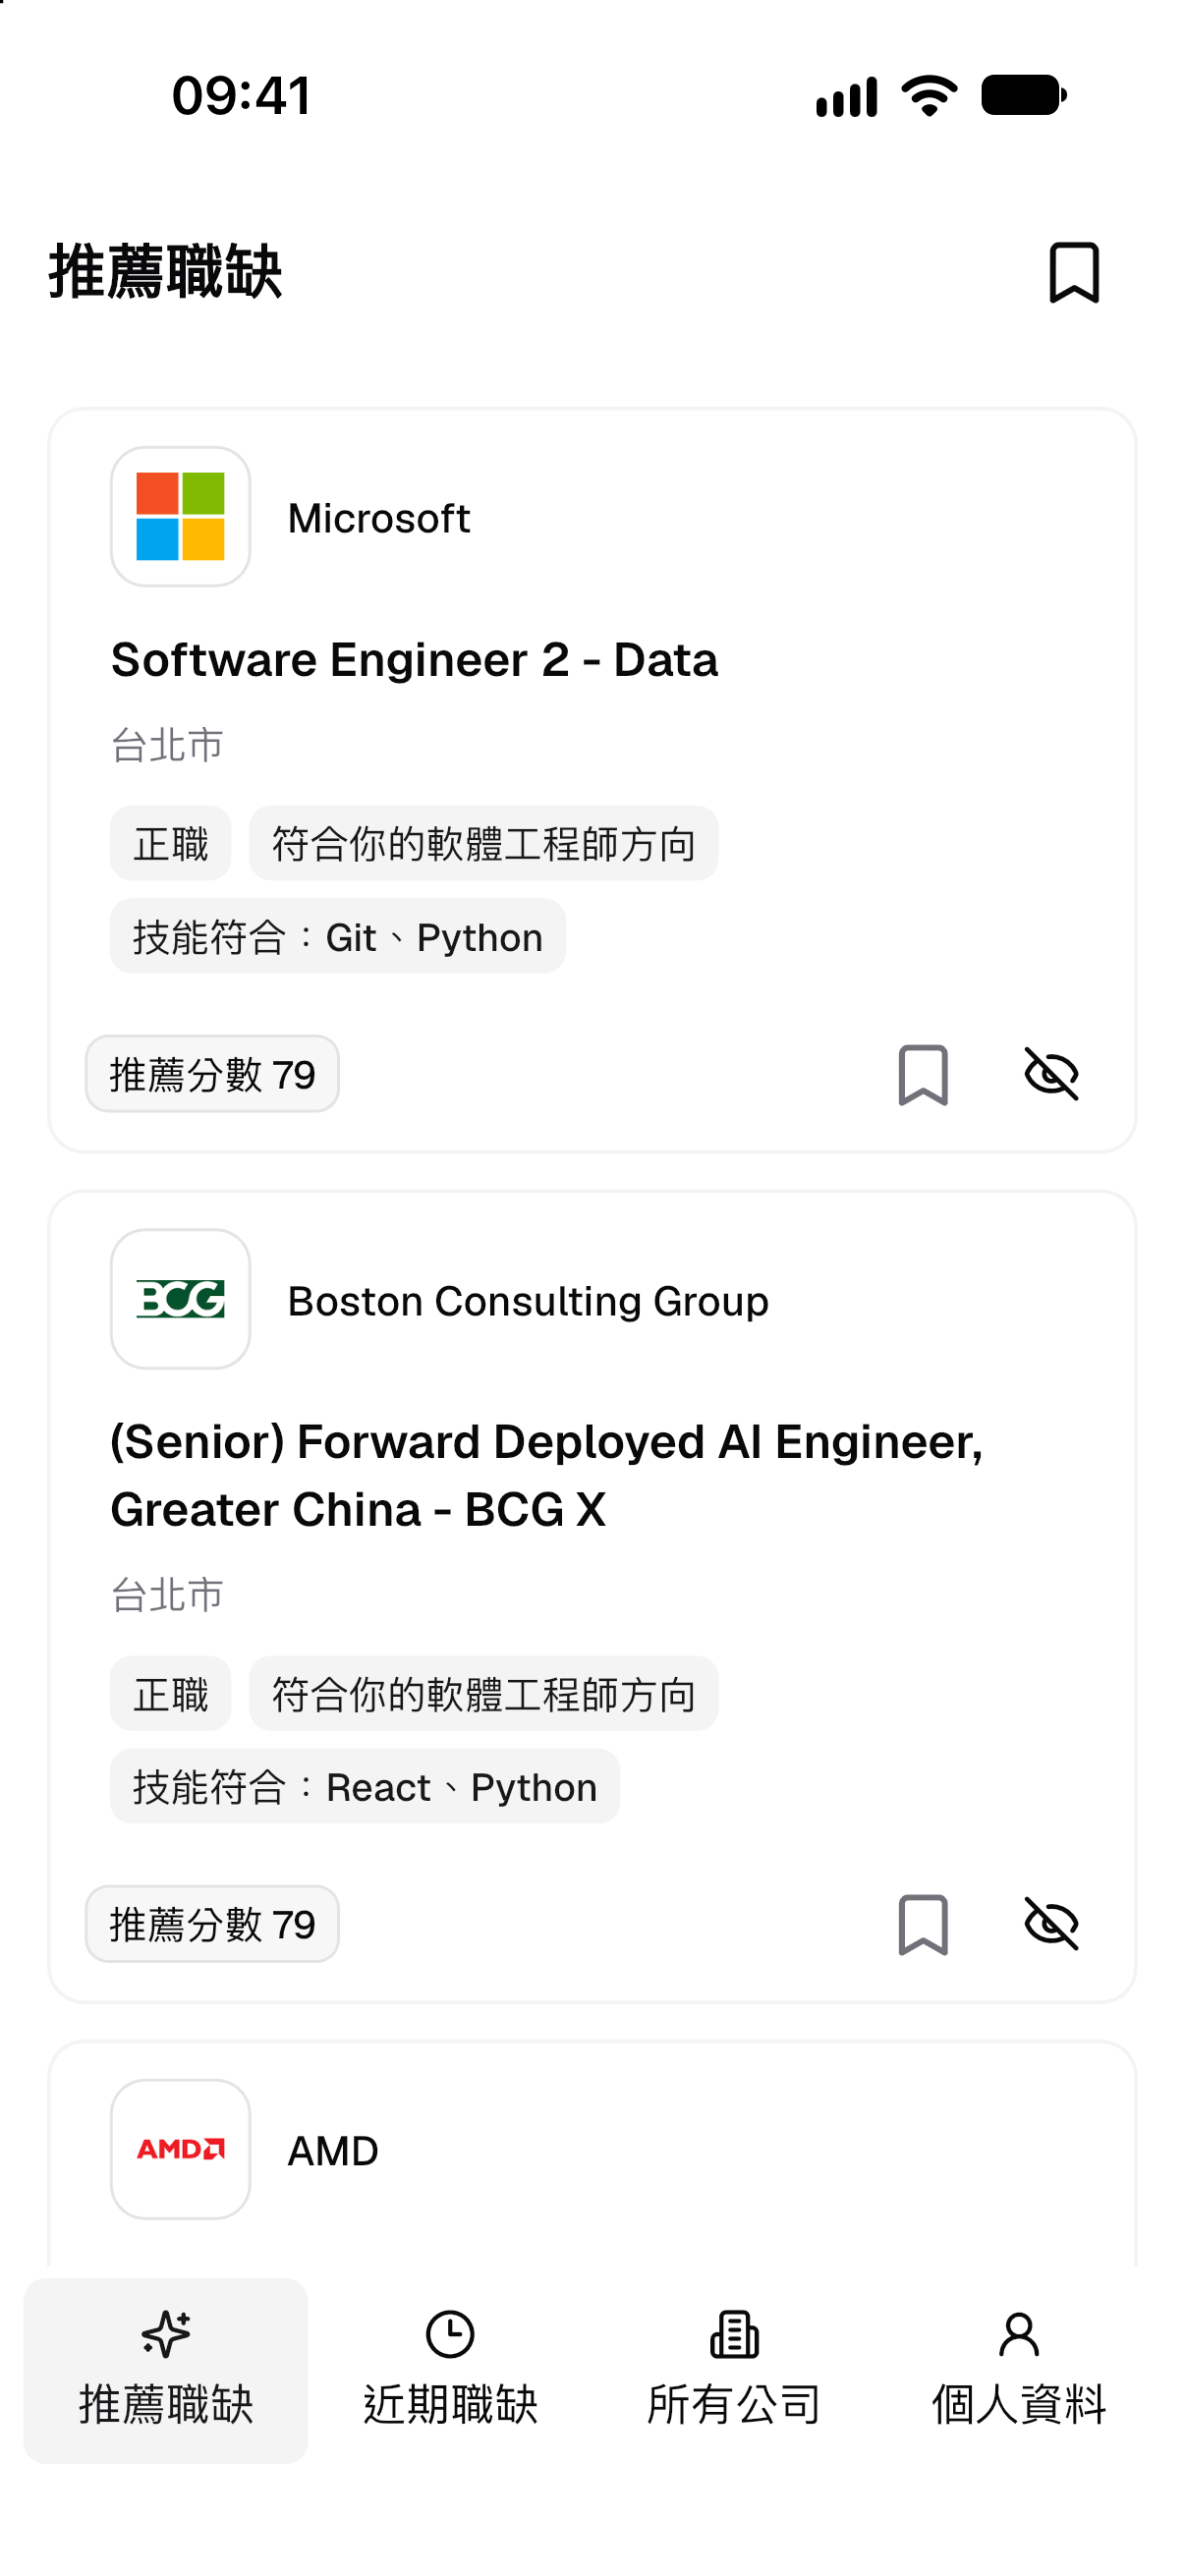Bookmark the Microsoft Software Engineer job
This screenshot has height=2576, width=1185.
point(922,1075)
